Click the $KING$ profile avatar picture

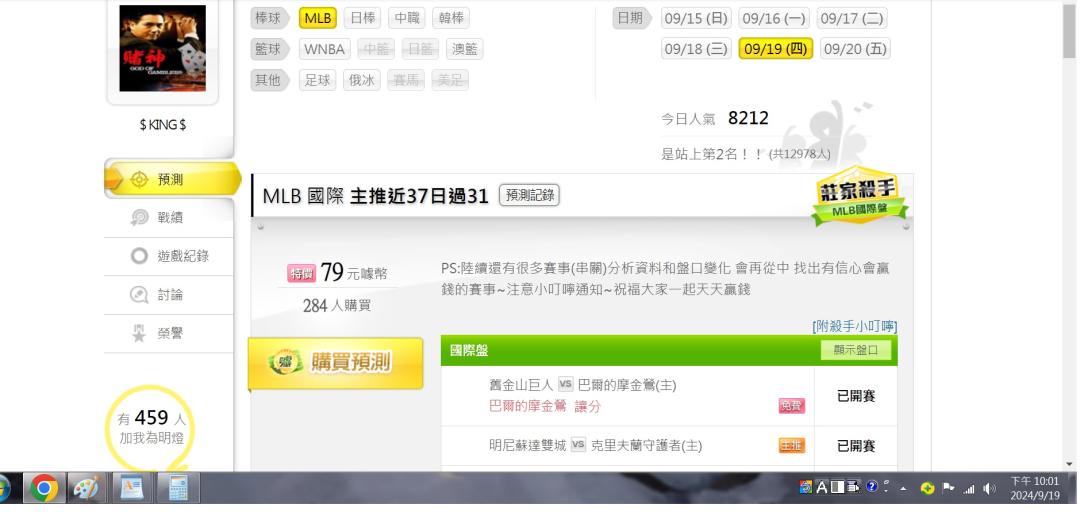[163, 48]
